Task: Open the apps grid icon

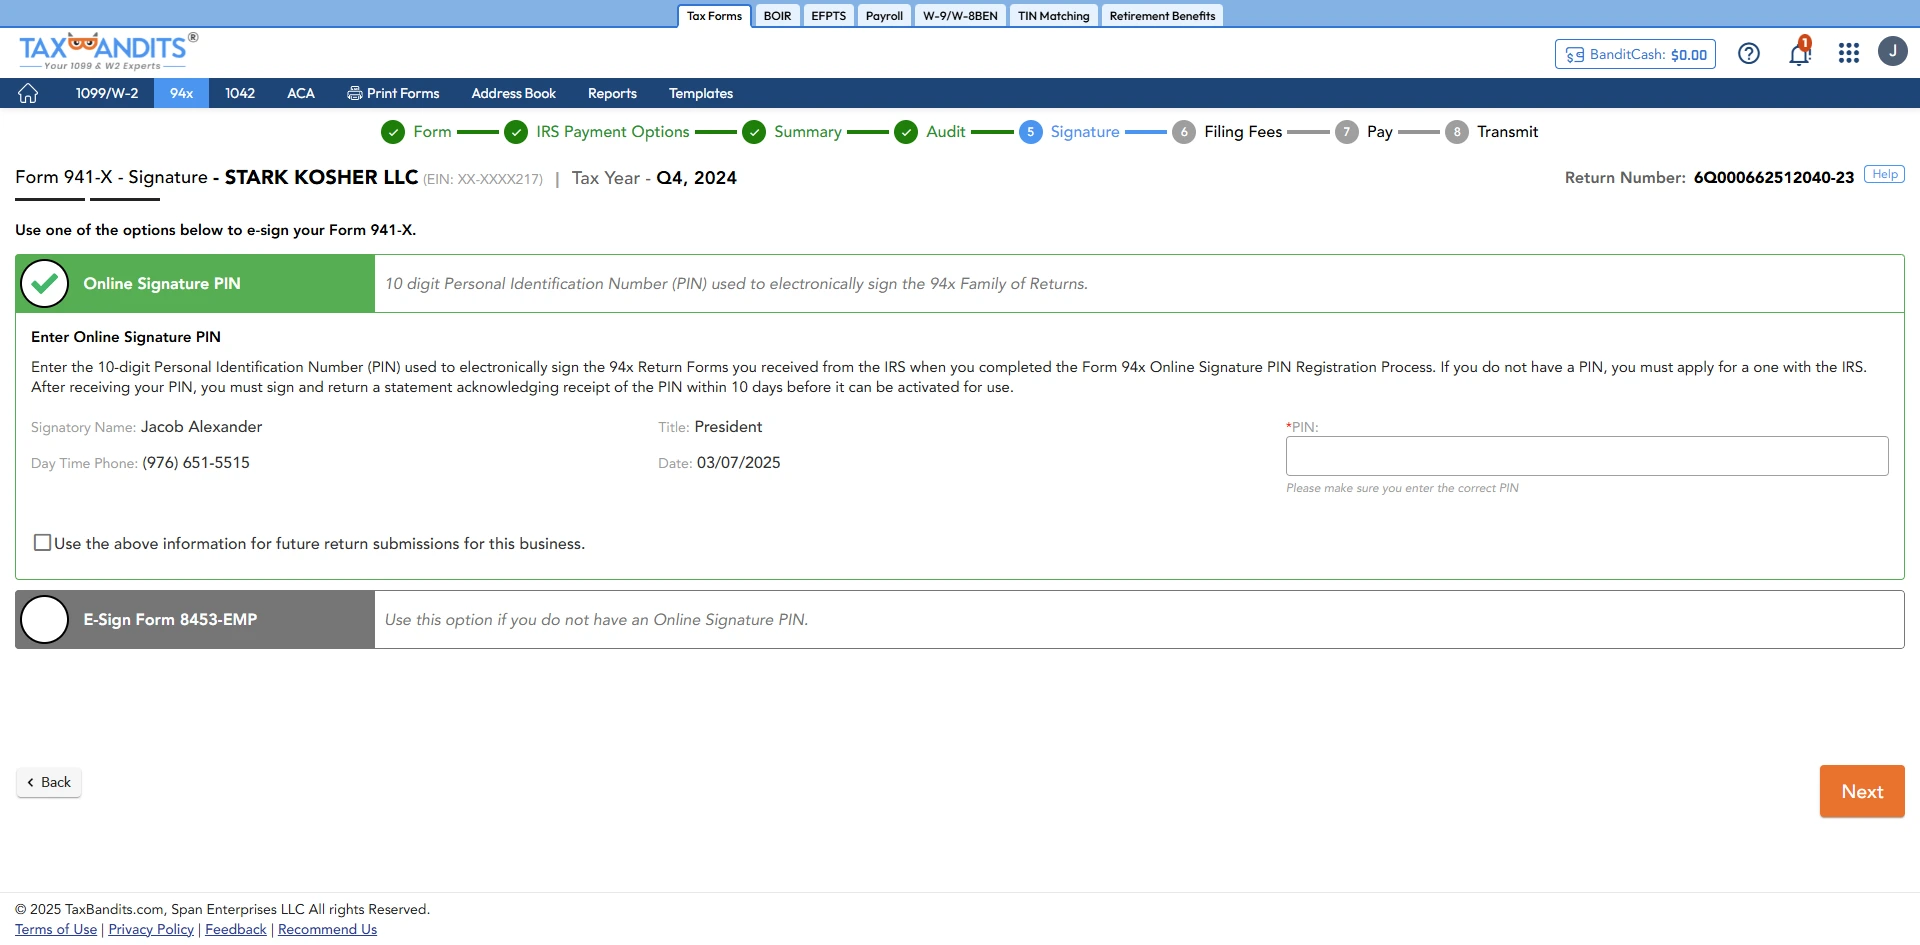Action: (1849, 53)
